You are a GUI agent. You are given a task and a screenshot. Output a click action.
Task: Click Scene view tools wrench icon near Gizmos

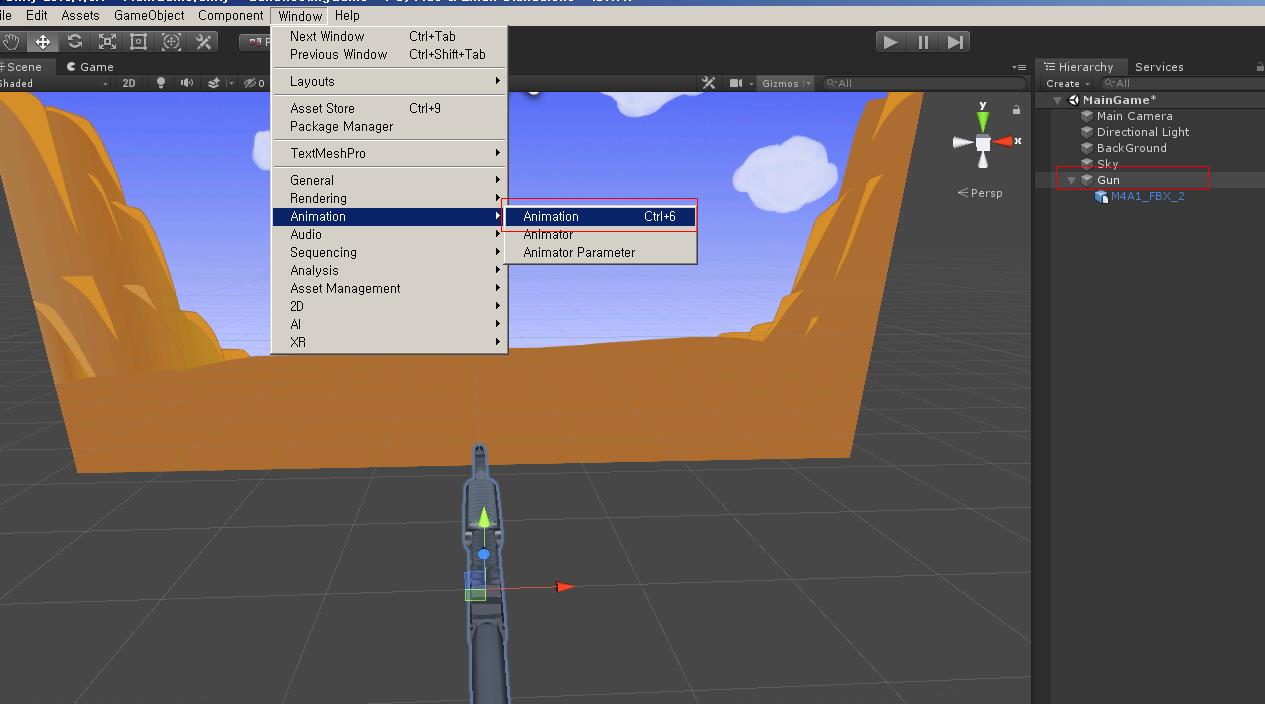tap(708, 84)
